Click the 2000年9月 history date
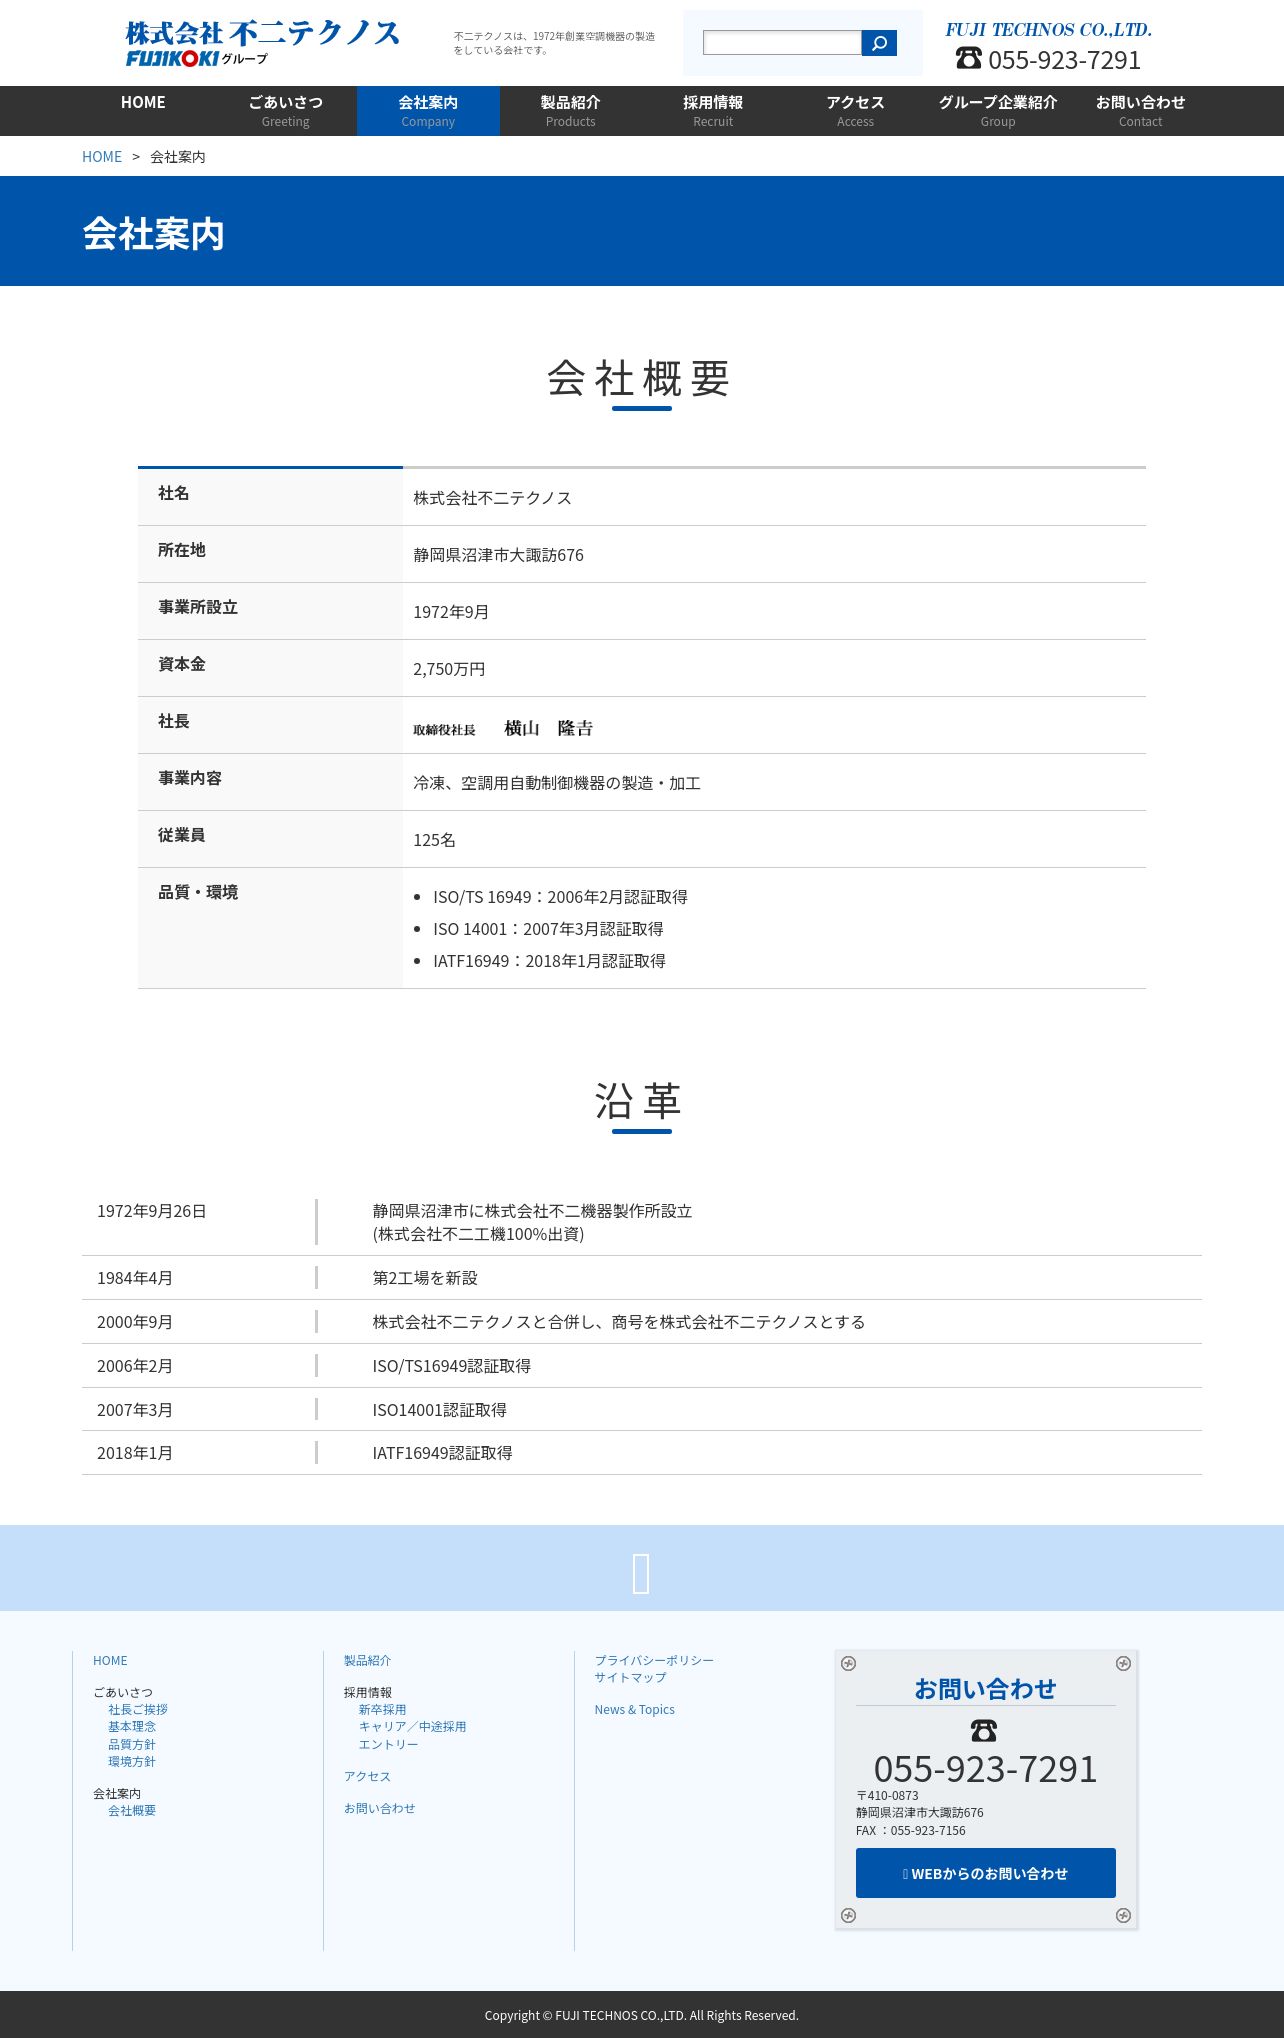The height and width of the screenshot is (2038, 1284). pos(135,1322)
